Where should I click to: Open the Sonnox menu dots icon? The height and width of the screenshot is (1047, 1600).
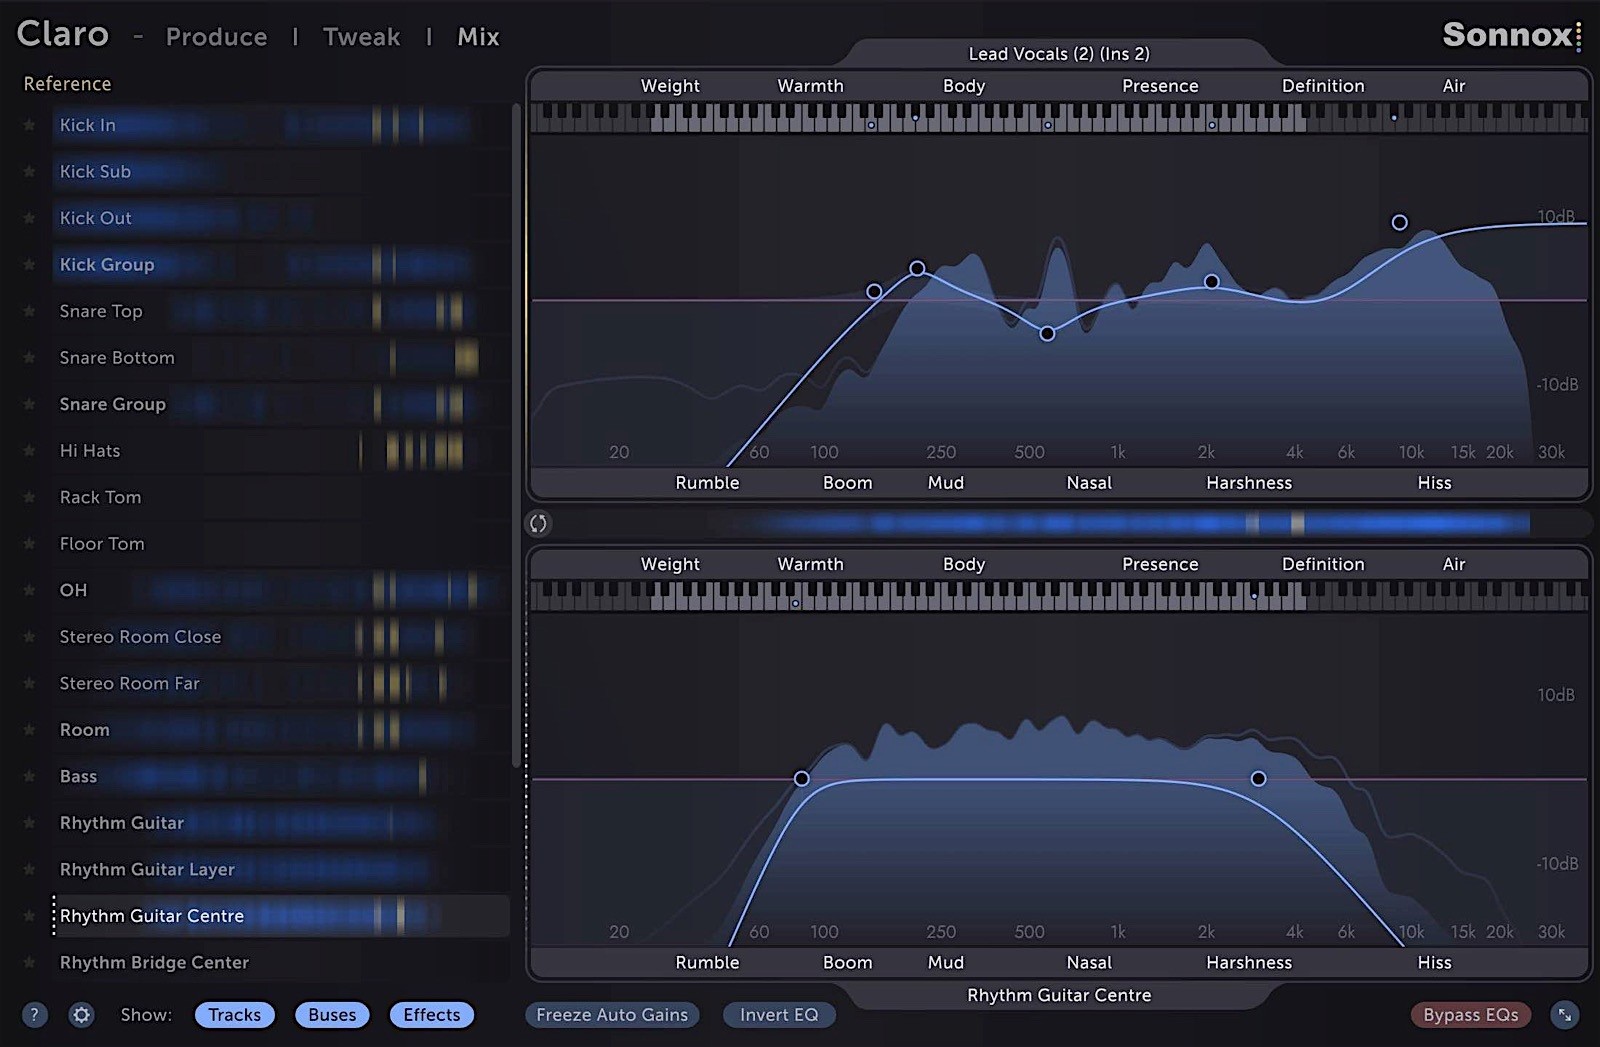(x=1578, y=37)
